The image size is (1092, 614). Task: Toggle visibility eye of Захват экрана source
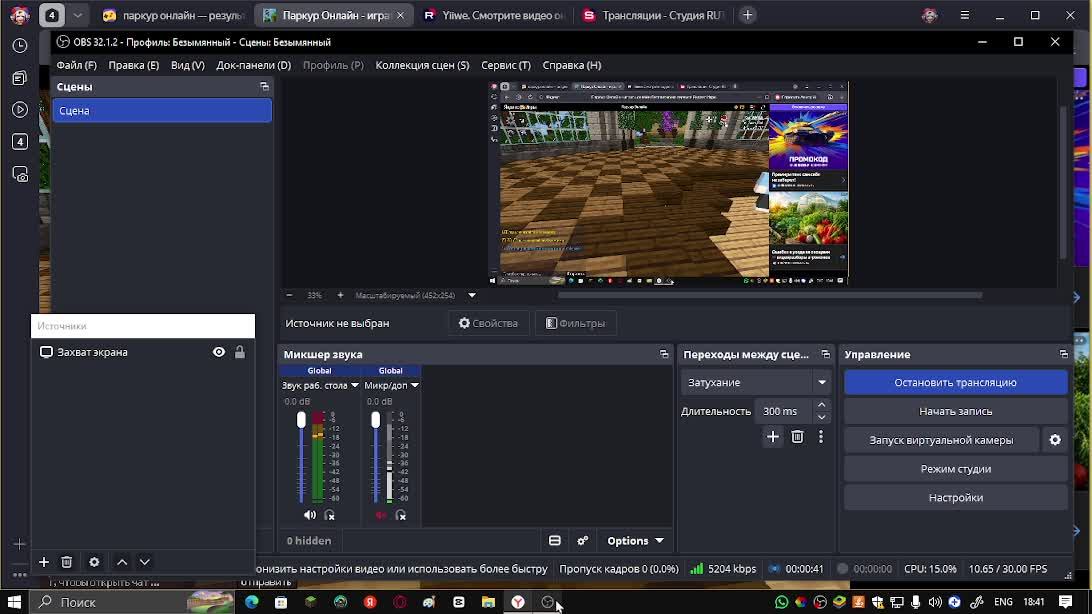click(219, 352)
